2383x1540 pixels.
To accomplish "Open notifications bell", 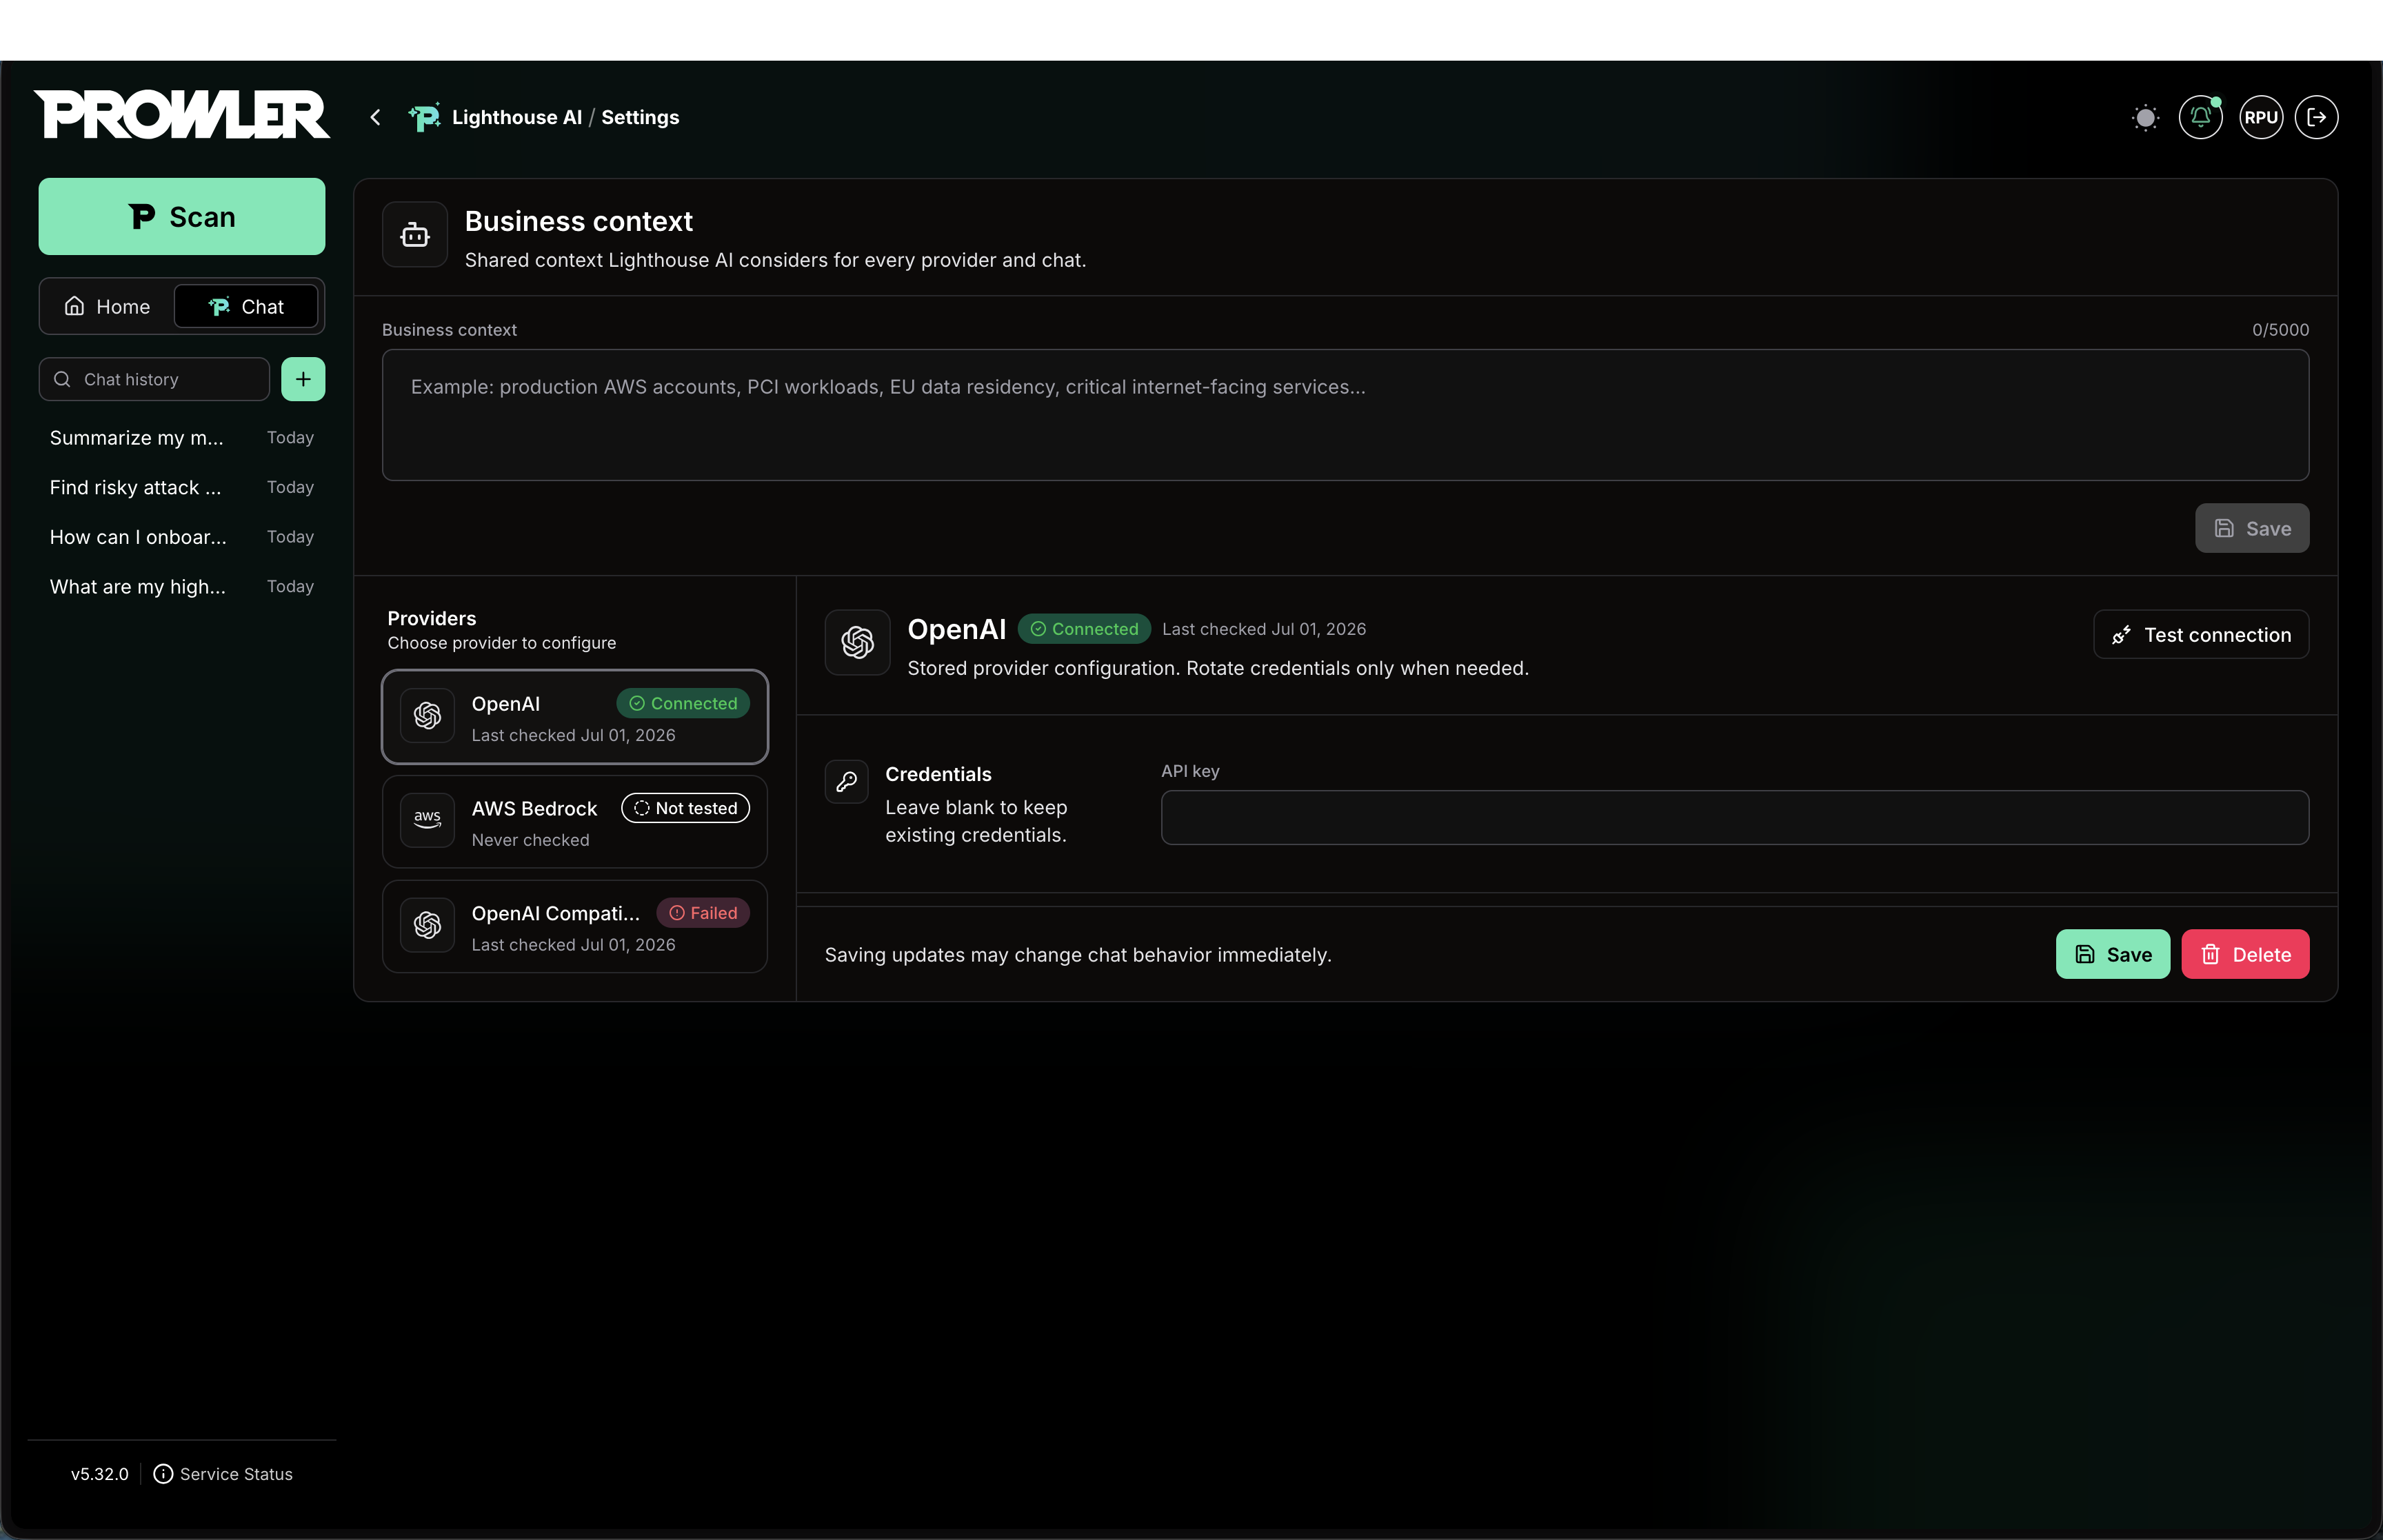I will click(x=2200, y=117).
